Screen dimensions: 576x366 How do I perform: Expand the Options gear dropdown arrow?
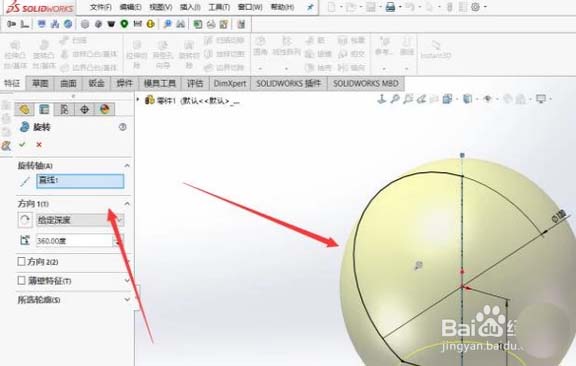(485, 7)
